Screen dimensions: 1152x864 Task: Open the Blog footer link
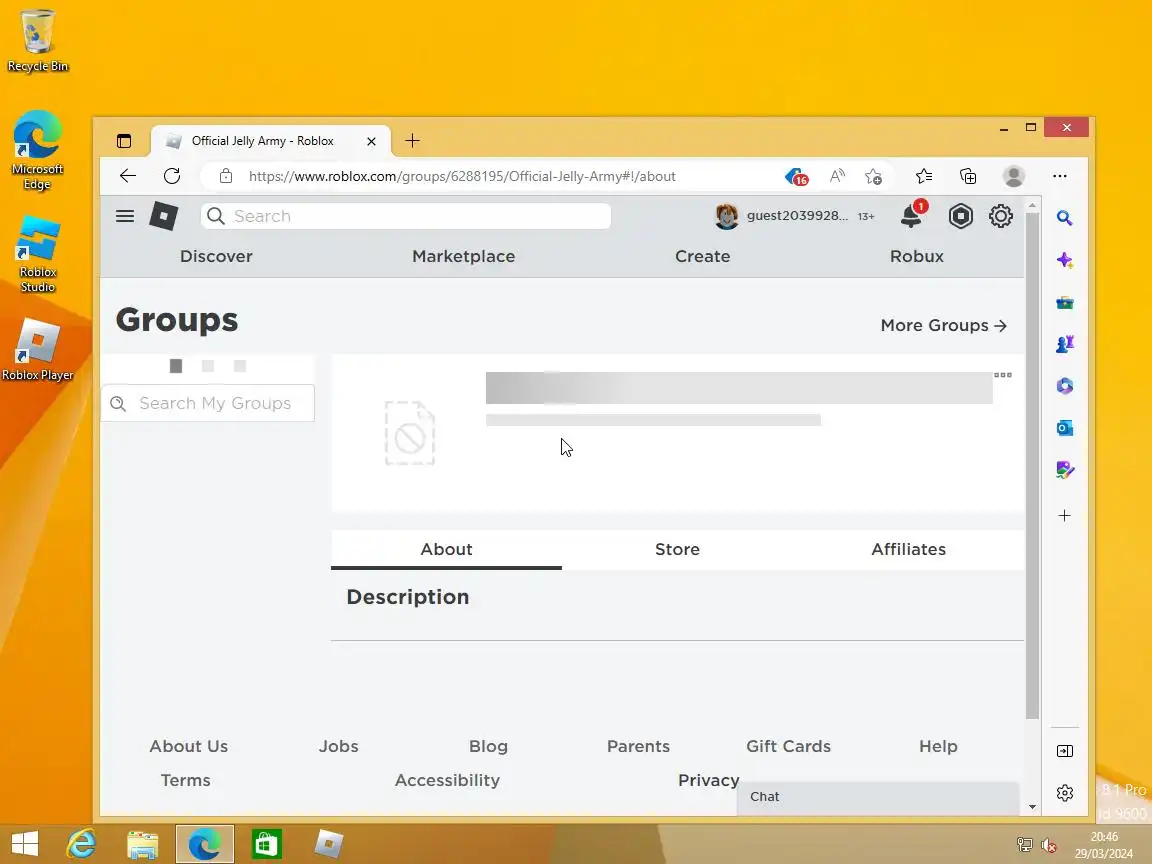coord(489,746)
